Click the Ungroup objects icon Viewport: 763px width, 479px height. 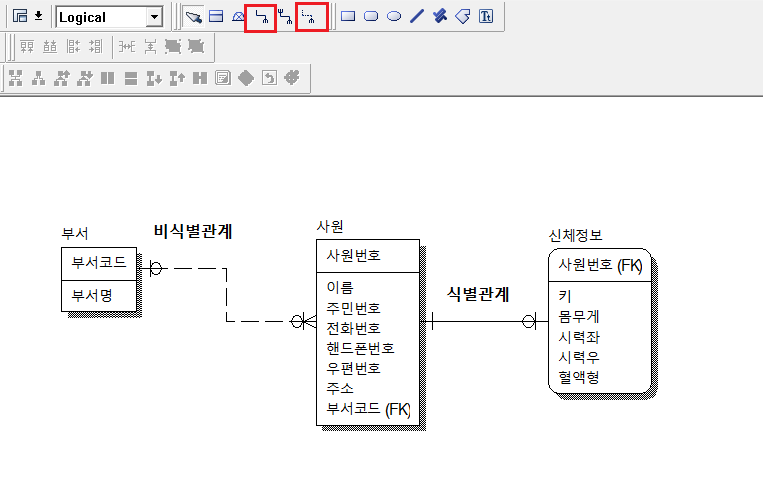click(196, 47)
